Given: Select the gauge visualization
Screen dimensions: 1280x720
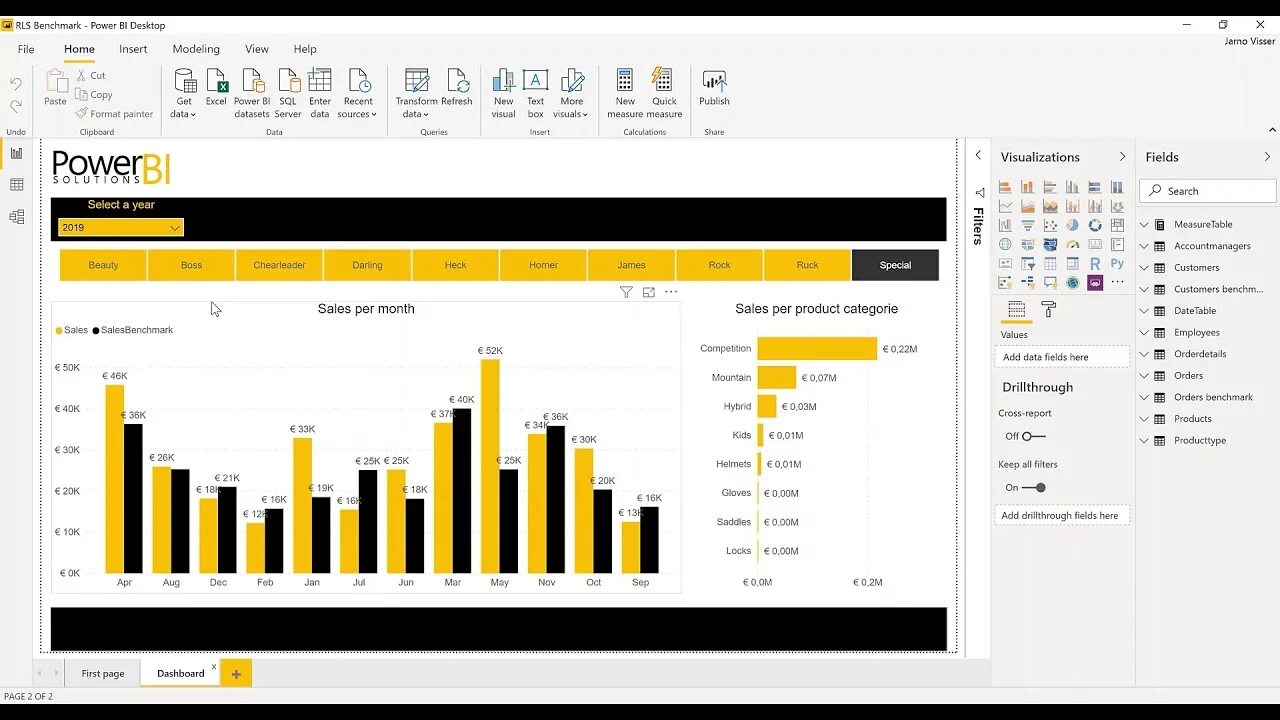Looking at the screenshot, I should pos(1072,244).
